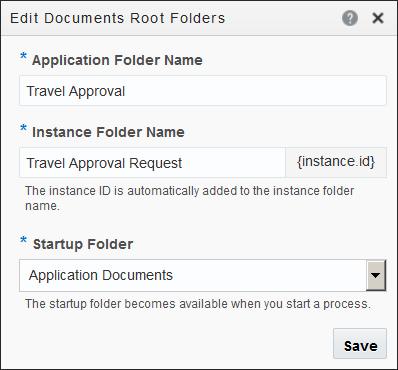Click the Application Folder Name input field

203,91
